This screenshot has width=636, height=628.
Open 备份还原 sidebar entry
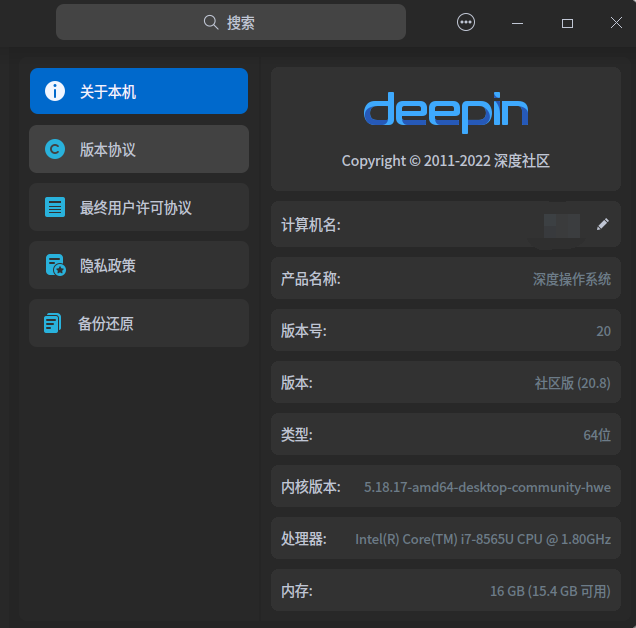[139, 323]
